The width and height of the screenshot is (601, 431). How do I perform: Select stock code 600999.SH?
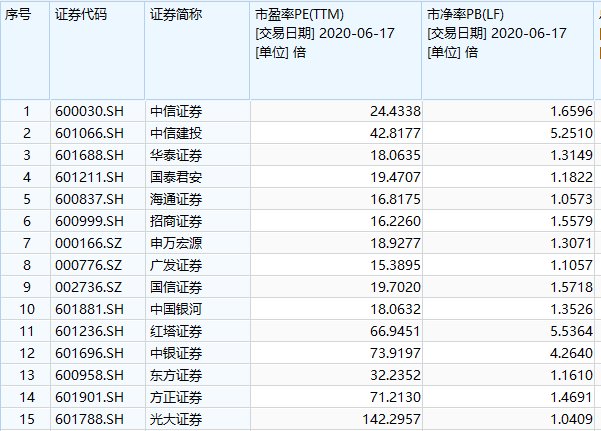(x=89, y=221)
